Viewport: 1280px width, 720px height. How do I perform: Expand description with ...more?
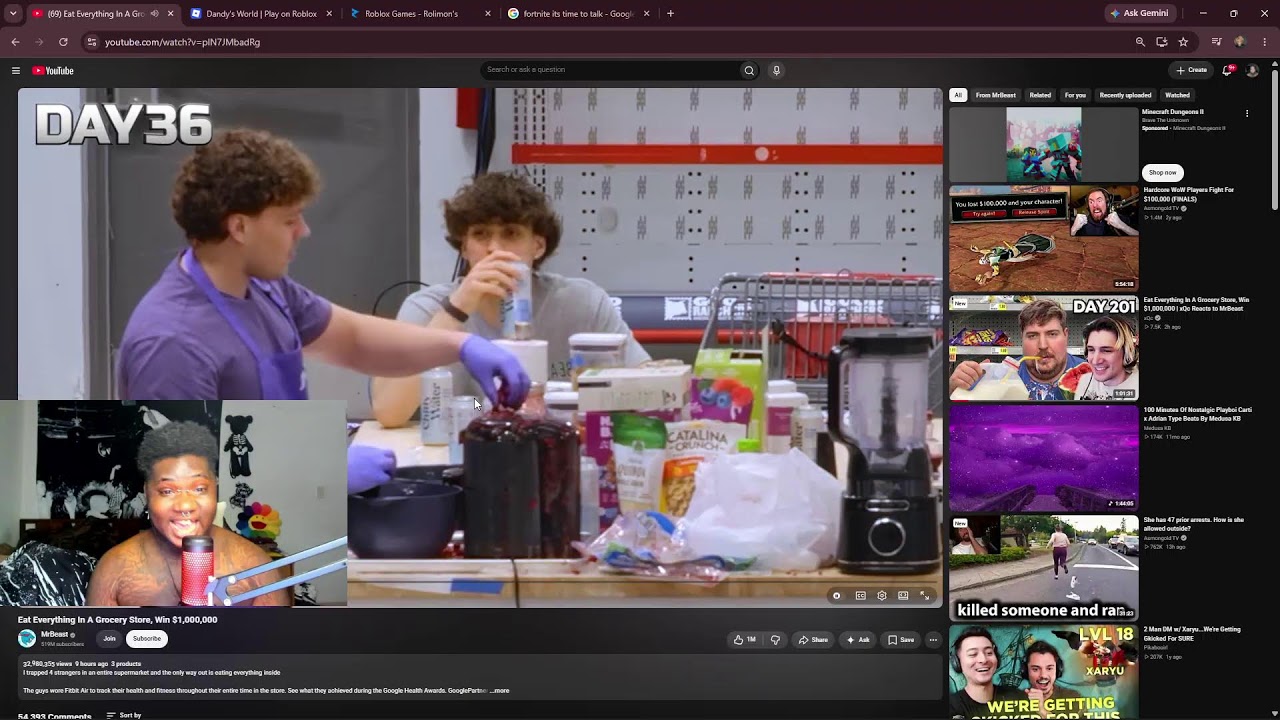(499, 690)
